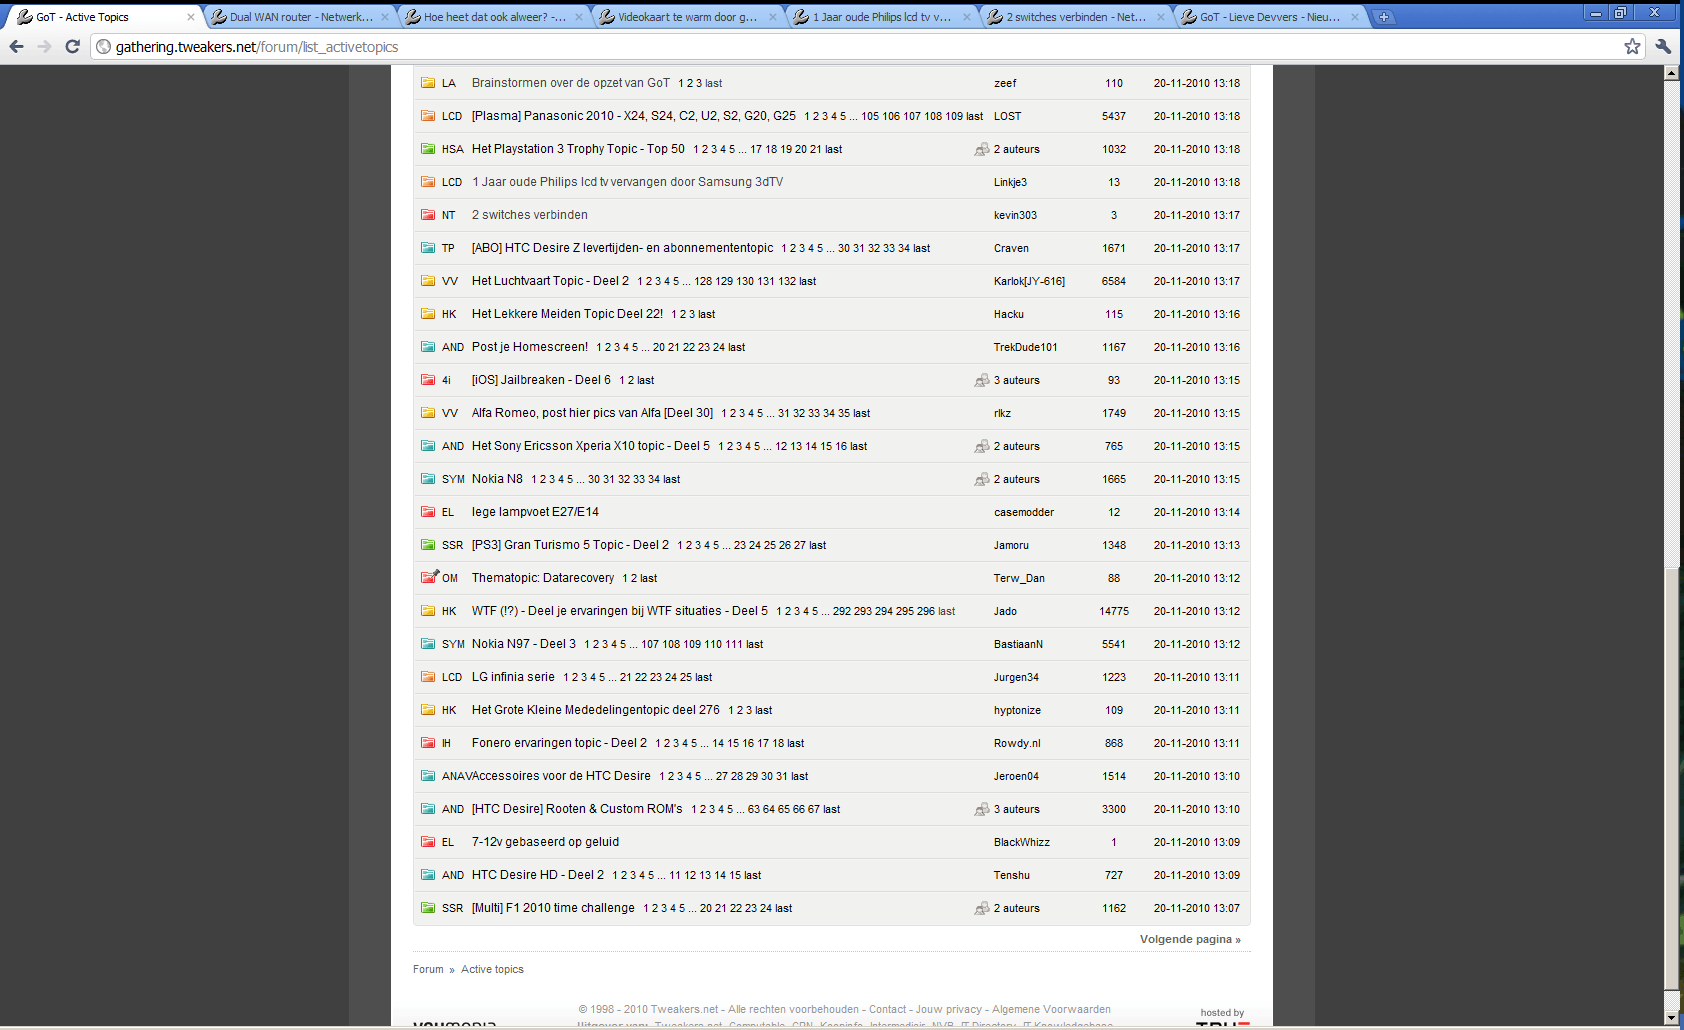This screenshot has width=1684, height=1030.
Task: Click the red folder icon next to "2 switches verbinden"
Action: coord(428,214)
